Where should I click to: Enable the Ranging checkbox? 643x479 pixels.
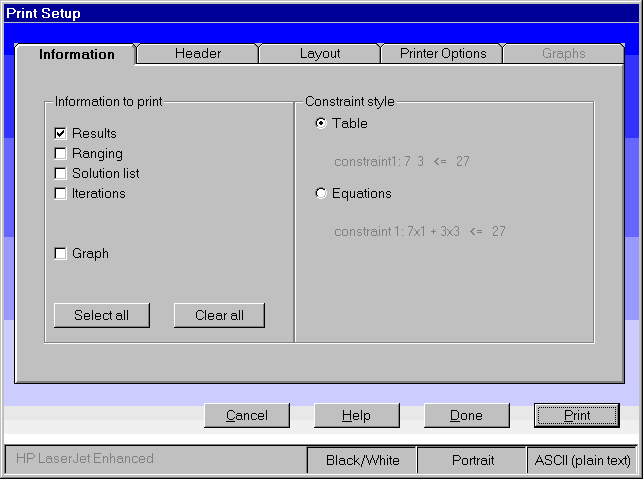click(61, 153)
